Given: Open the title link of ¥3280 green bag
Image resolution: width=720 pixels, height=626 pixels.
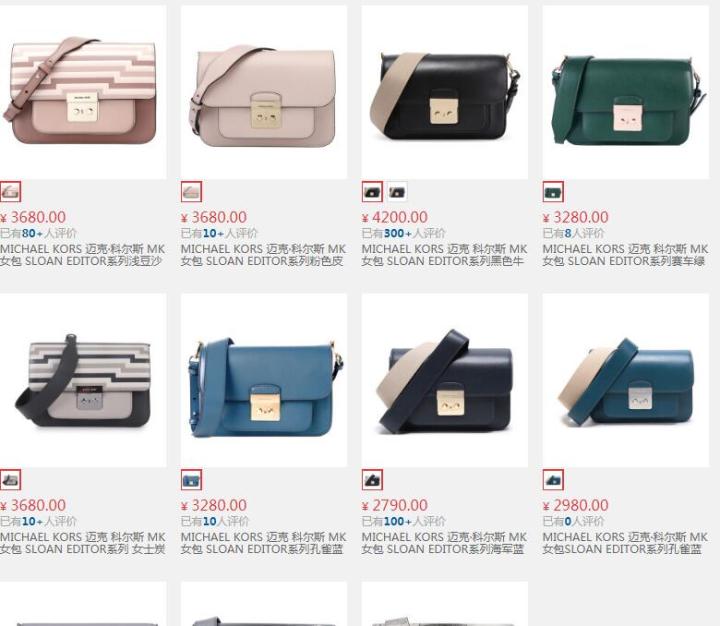Looking at the screenshot, I should (x=625, y=255).
